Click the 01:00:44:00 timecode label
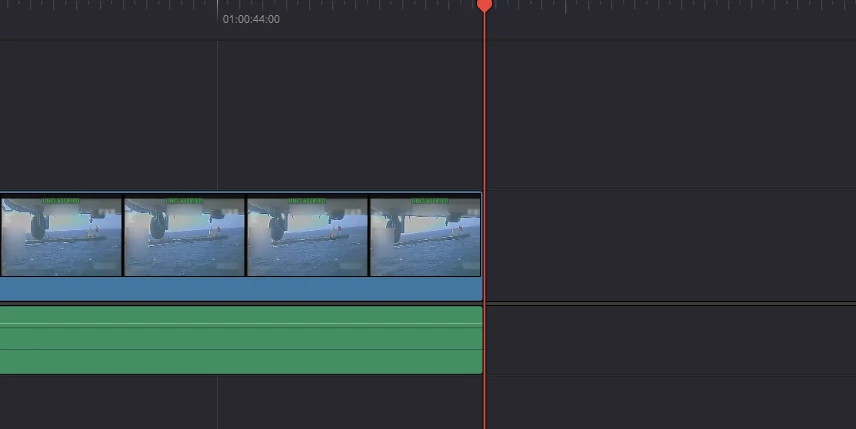Viewport: 856px width, 429px height. click(x=251, y=19)
